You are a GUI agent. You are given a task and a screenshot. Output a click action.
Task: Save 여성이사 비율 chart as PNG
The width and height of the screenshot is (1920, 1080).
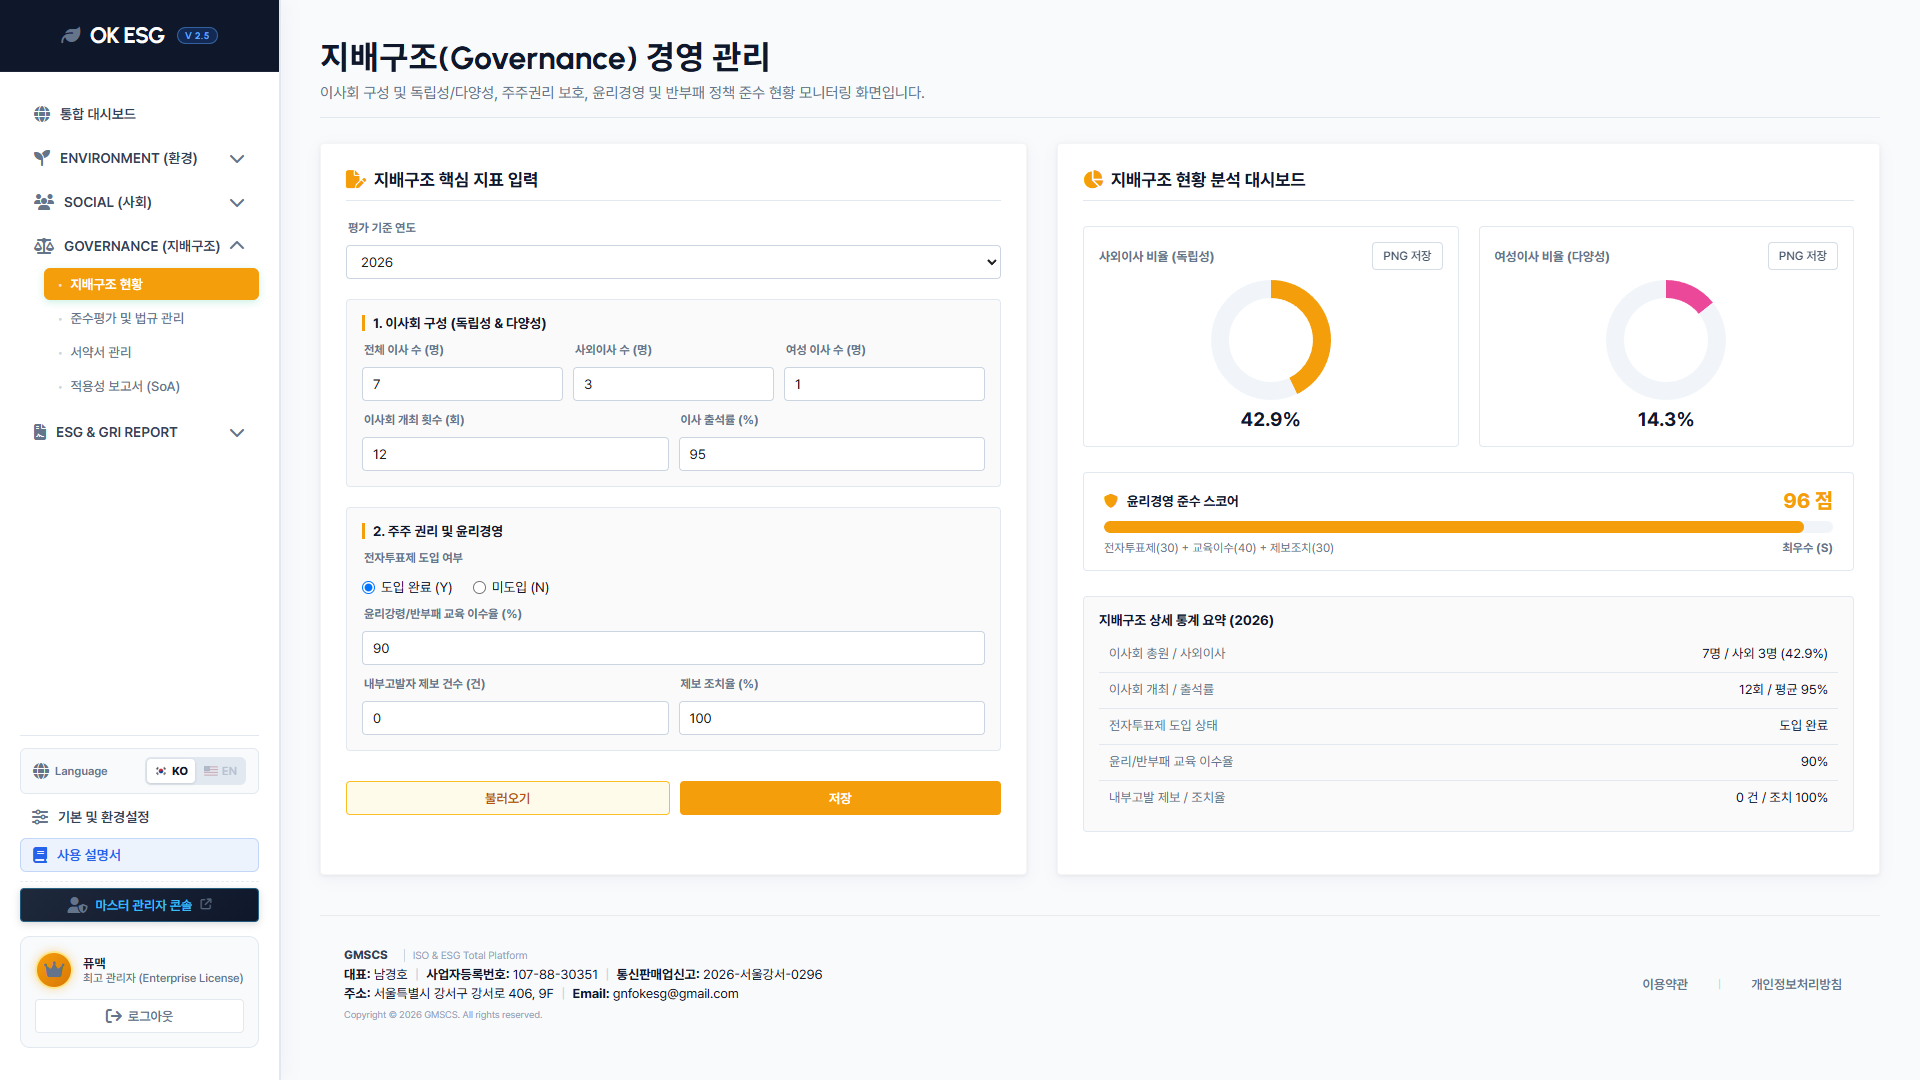(x=1802, y=256)
